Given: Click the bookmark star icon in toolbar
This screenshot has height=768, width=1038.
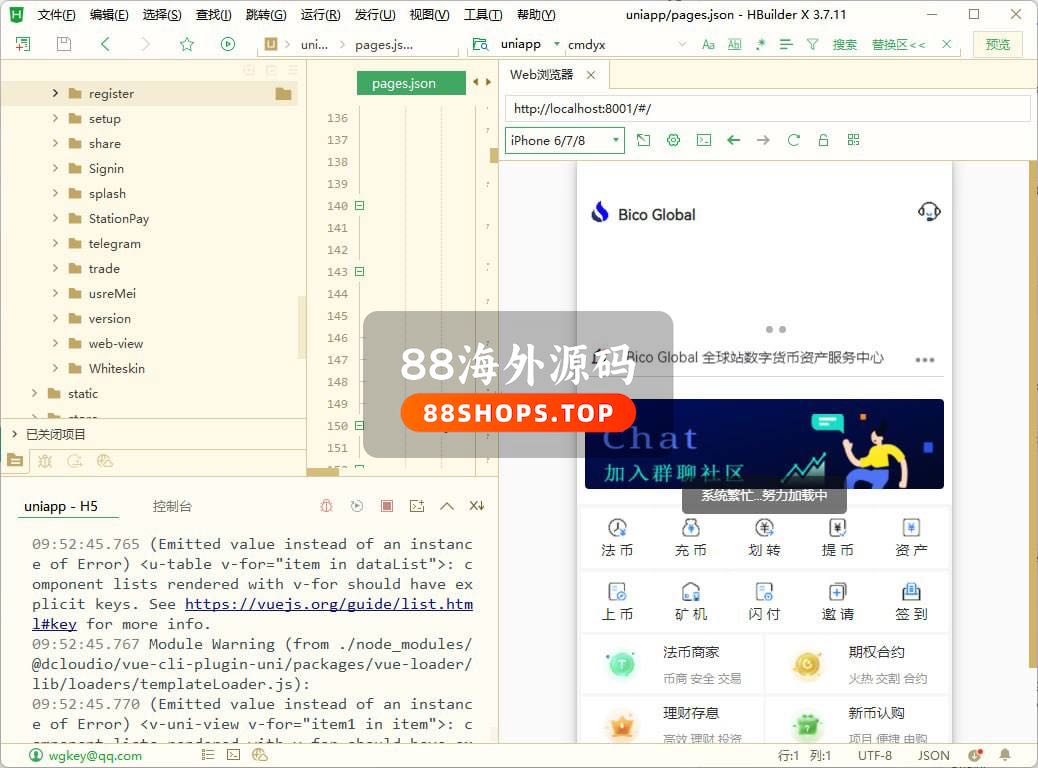Looking at the screenshot, I should pos(187,44).
